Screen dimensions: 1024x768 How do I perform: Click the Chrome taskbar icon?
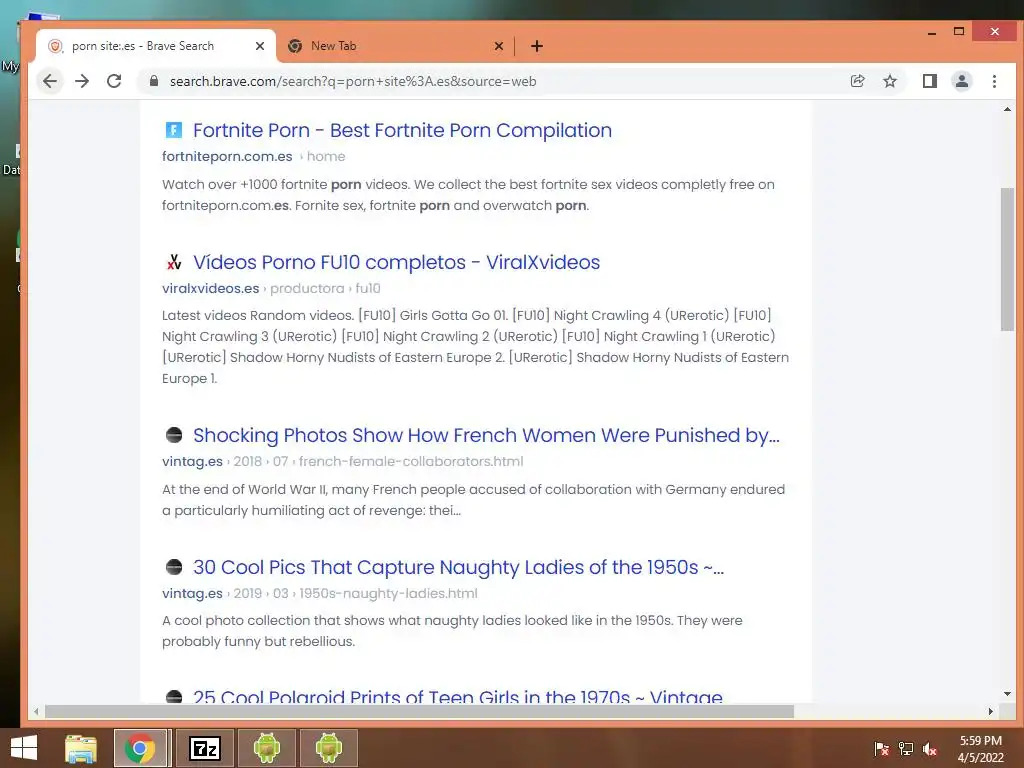point(140,748)
